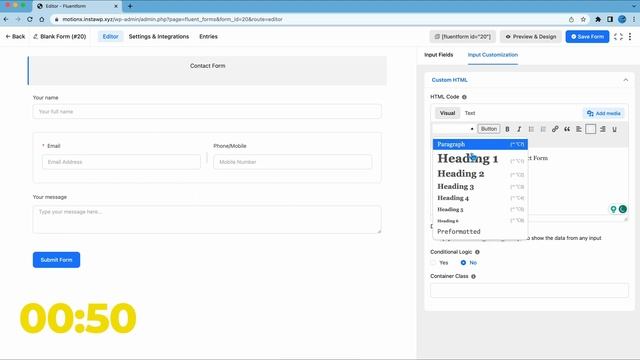This screenshot has height=360, width=640.
Task: Open the Entries tab
Action: (208, 36)
